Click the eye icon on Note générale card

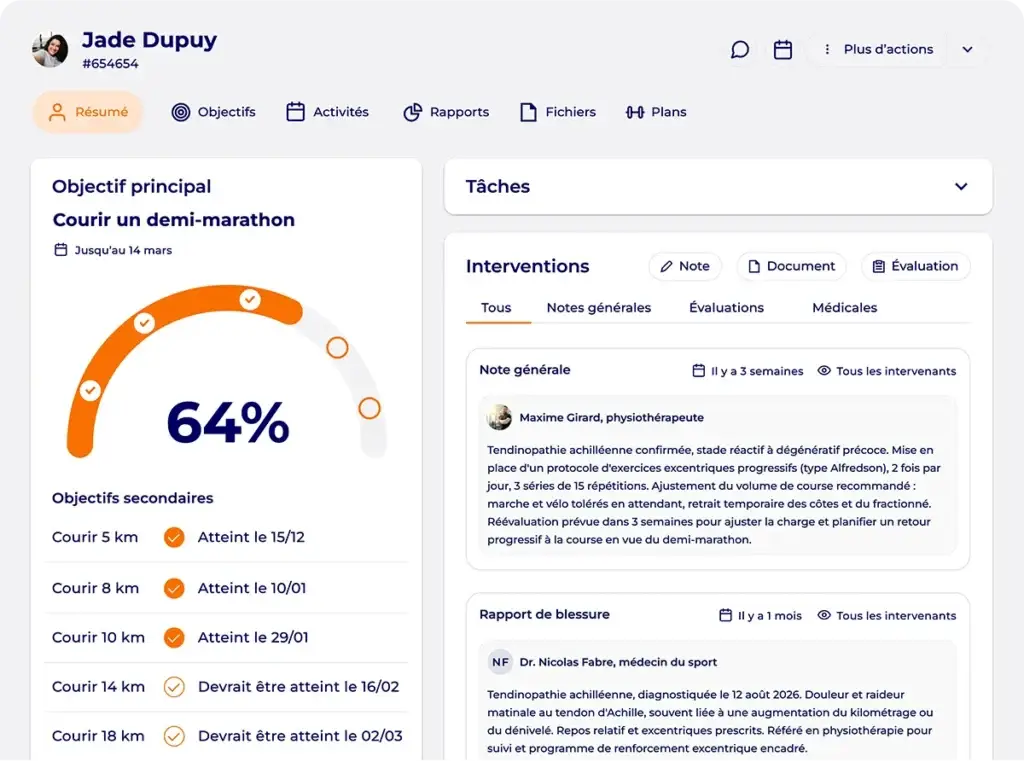(x=824, y=371)
